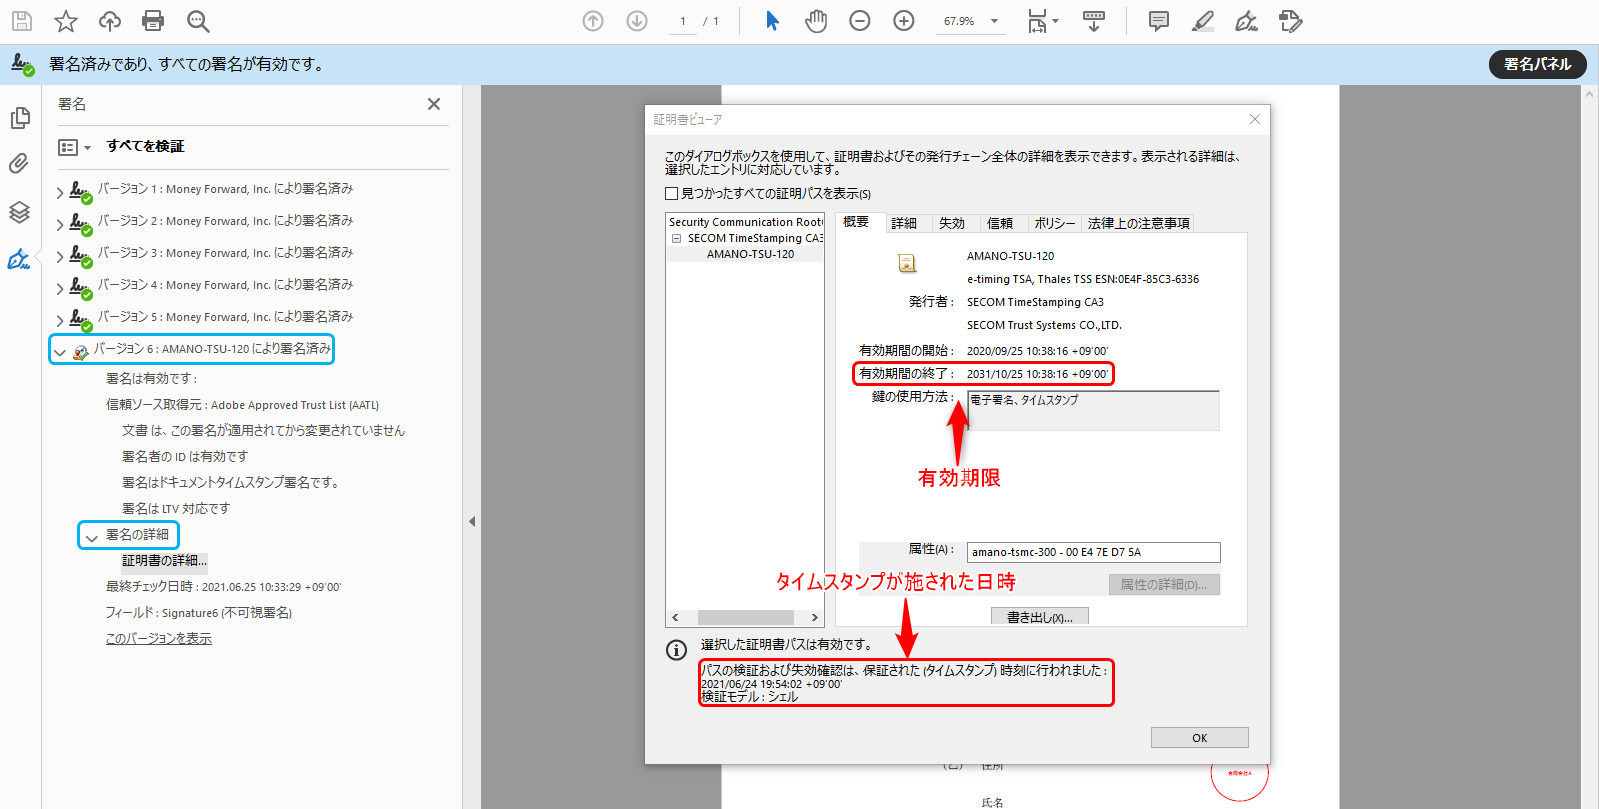The height and width of the screenshot is (809, 1599).
Task: Click the certificate tree horizontal scrollbar thumb
Action: pos(745,617)
